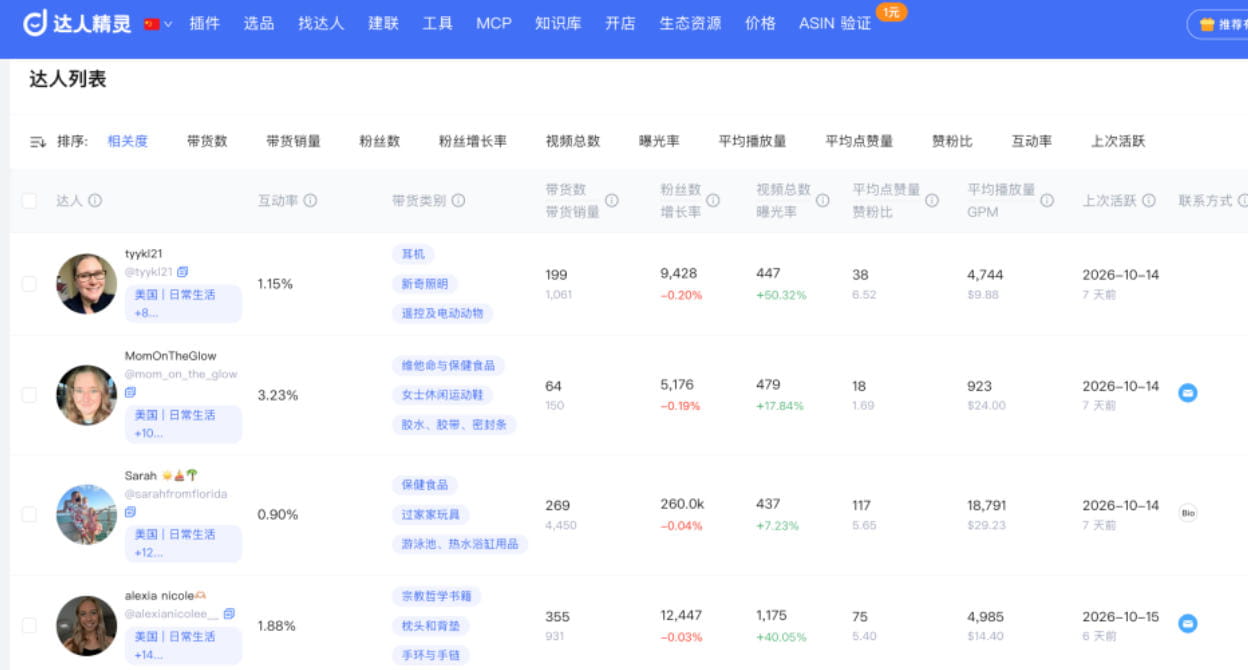
Task: Sort list by 粉丝数
Action: pyautogui.click(x=380, y=141)
